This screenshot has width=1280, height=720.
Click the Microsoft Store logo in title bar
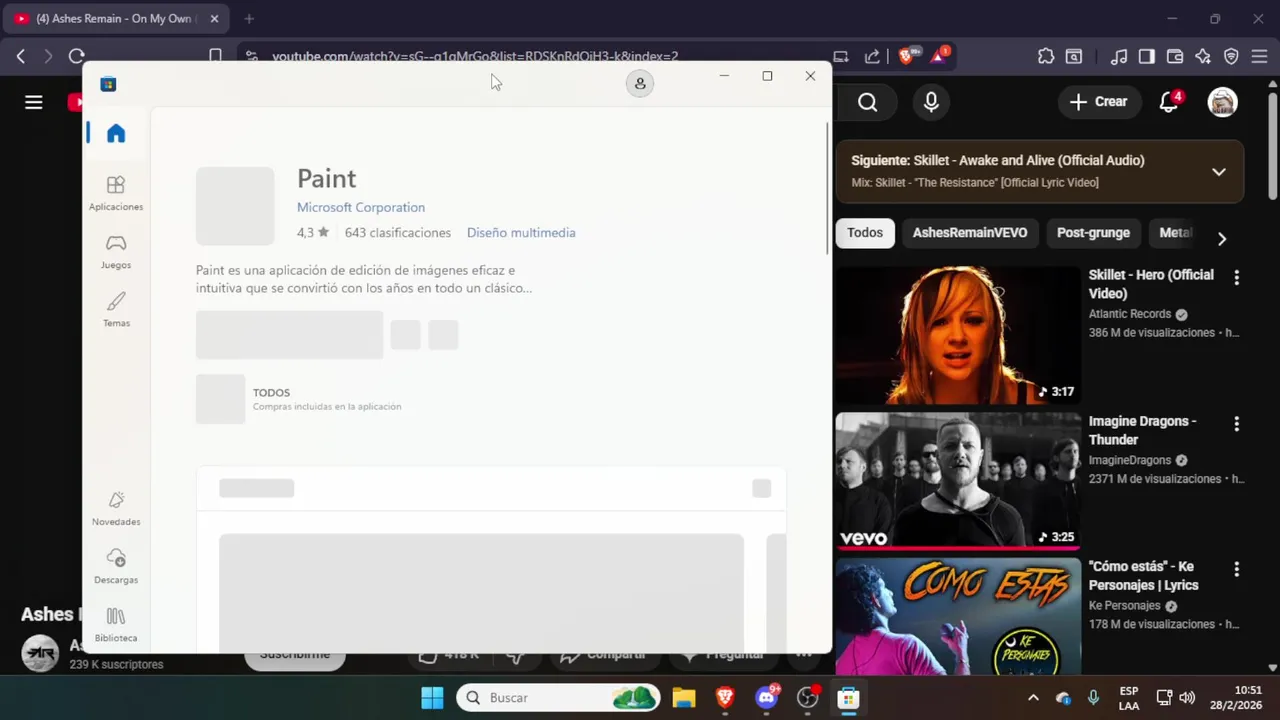(x=108, y=84)
